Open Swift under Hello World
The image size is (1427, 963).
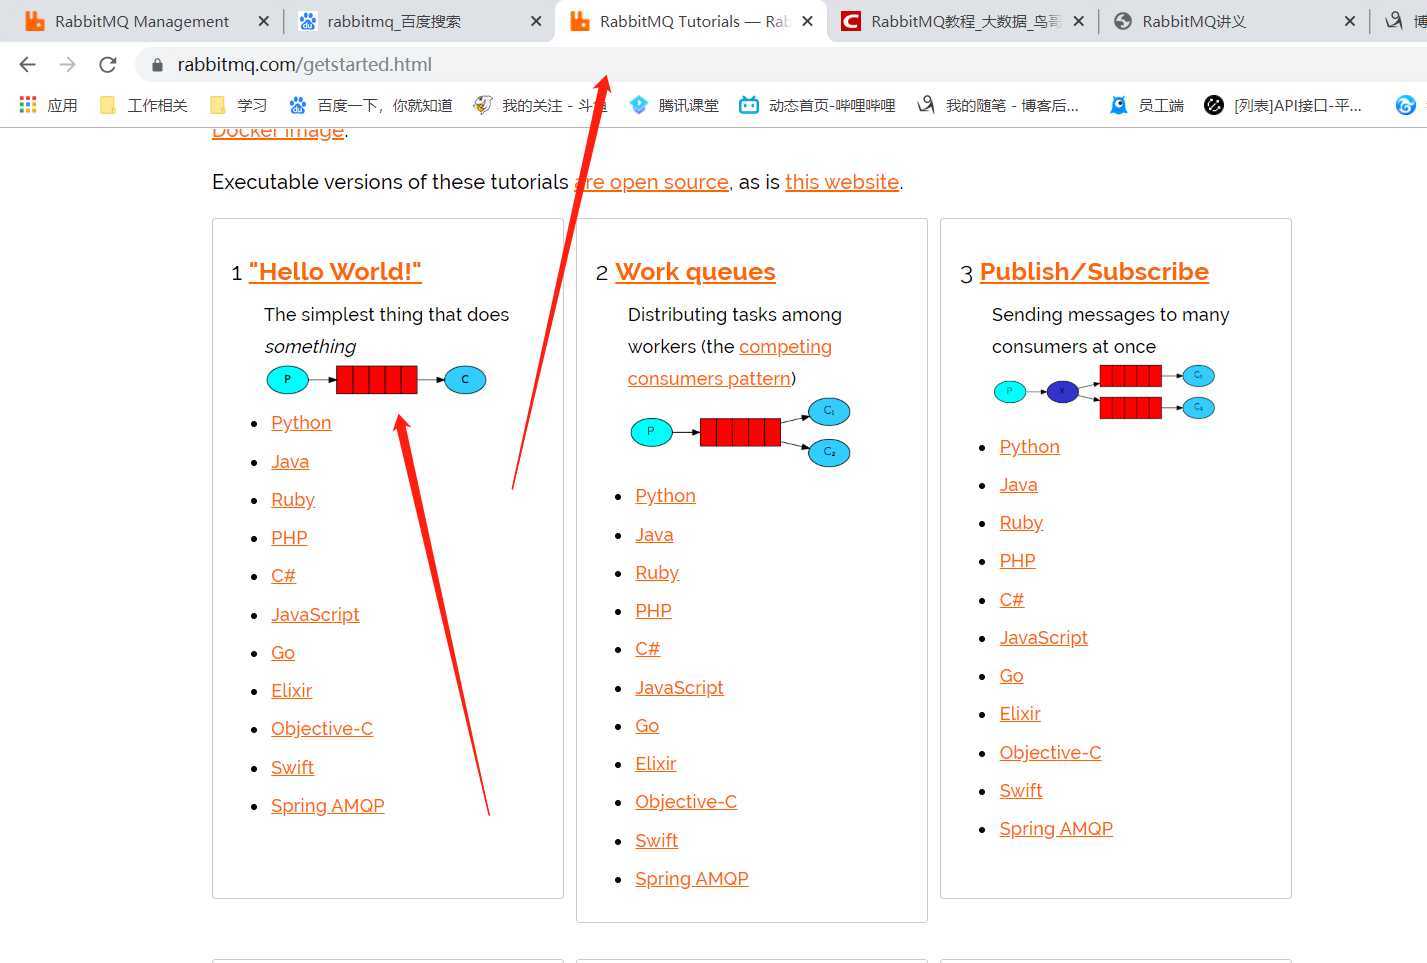coord(292,768)
